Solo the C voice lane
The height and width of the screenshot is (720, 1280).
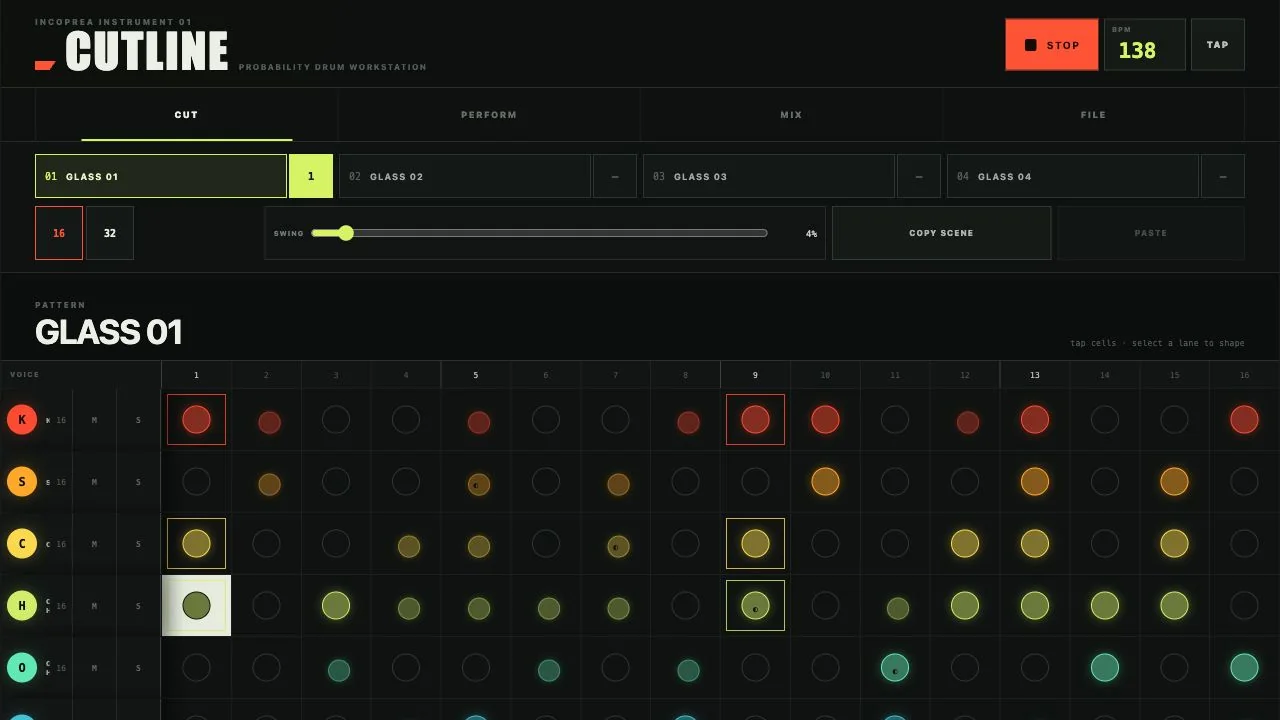[x=138, y=544]
